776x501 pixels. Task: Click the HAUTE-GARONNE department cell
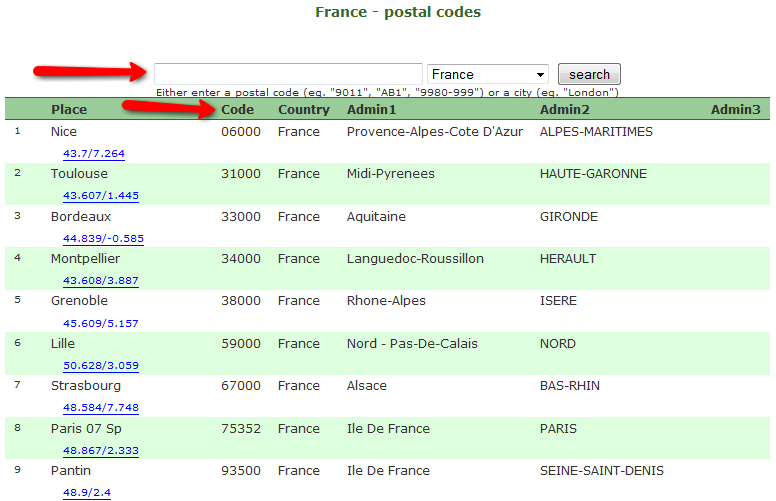[x=593, y=174]
